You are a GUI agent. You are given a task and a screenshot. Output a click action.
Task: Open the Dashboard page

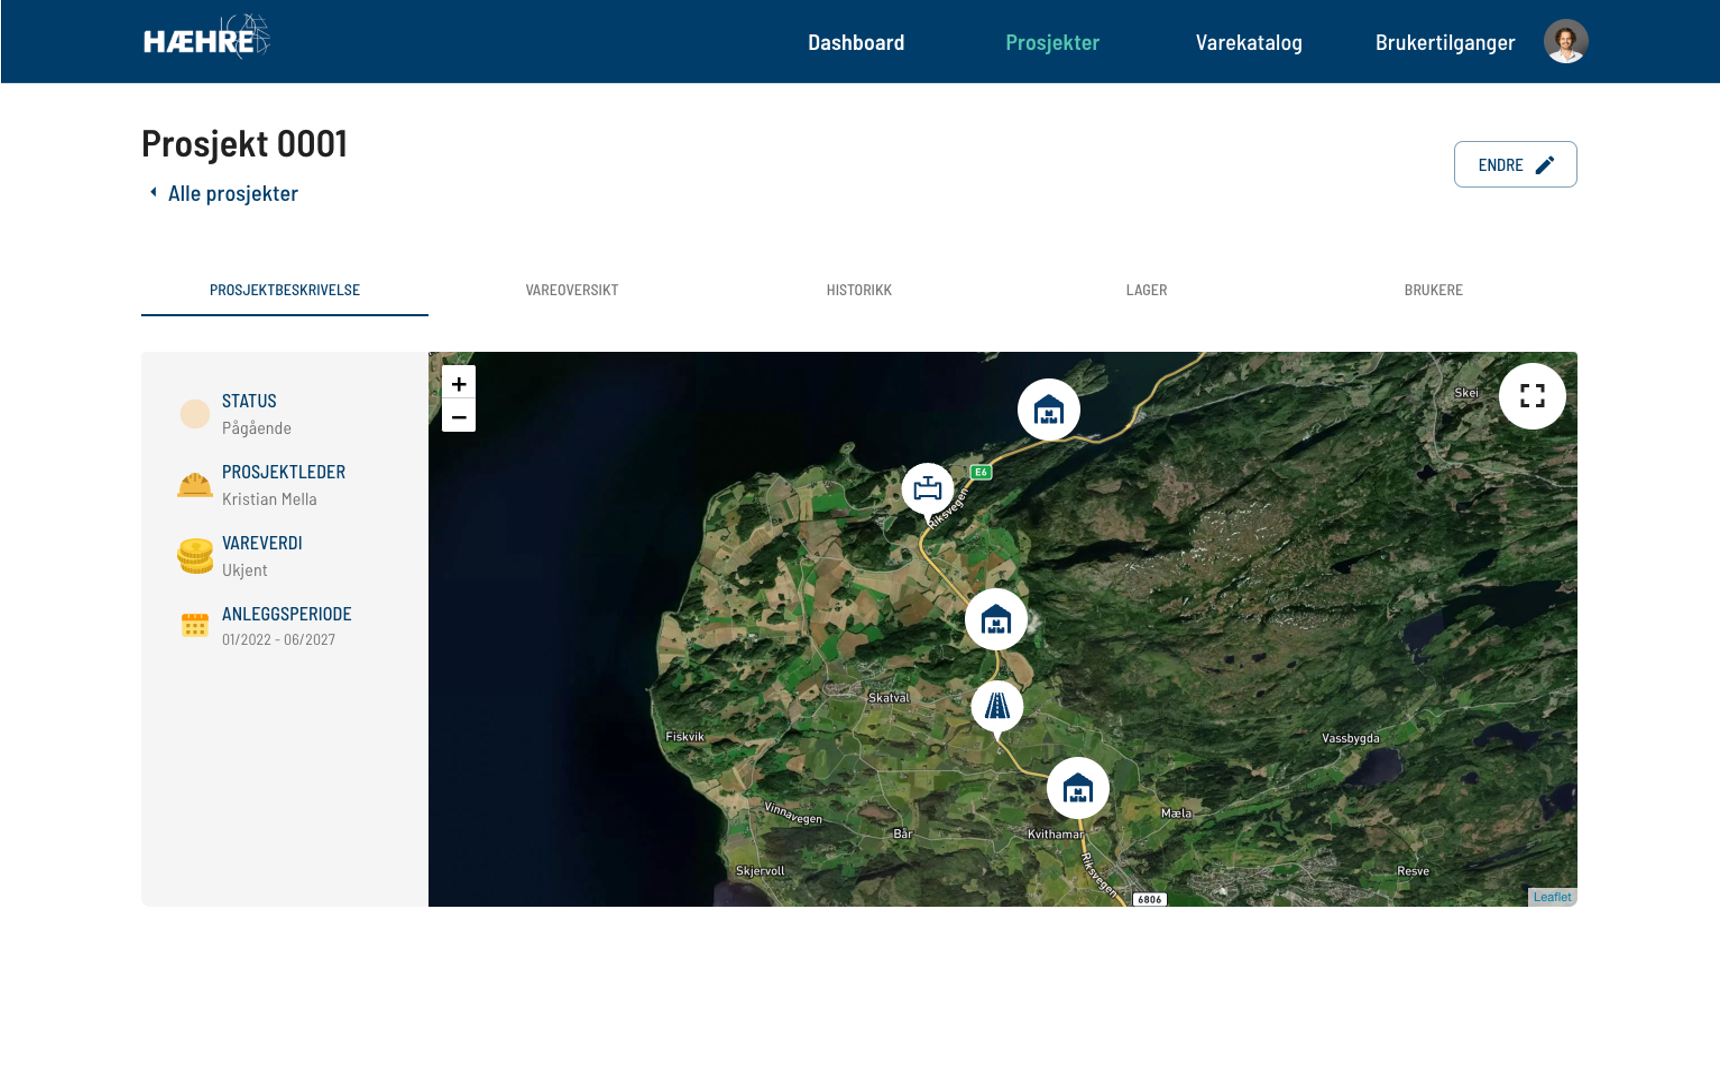[x=856, y=42]
